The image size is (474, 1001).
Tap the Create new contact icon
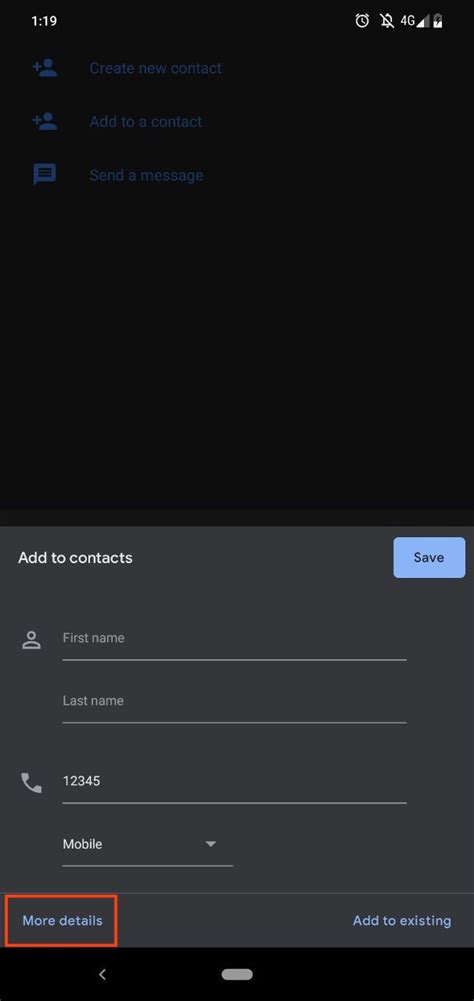coord(45,68)
